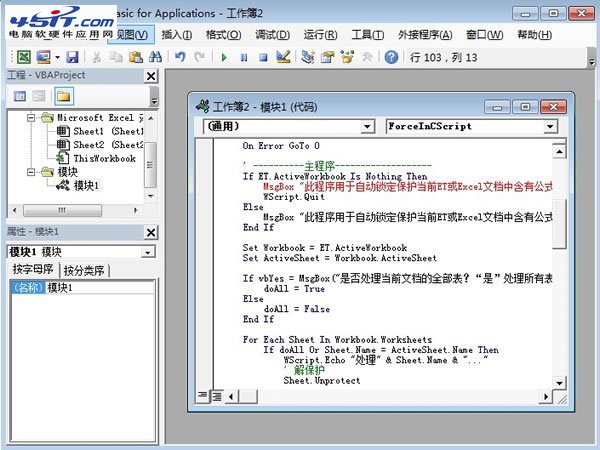The height and width of the screenshot is (450, 600).
Task: Run the macro with the green play icon
Action: pos(224,58)
